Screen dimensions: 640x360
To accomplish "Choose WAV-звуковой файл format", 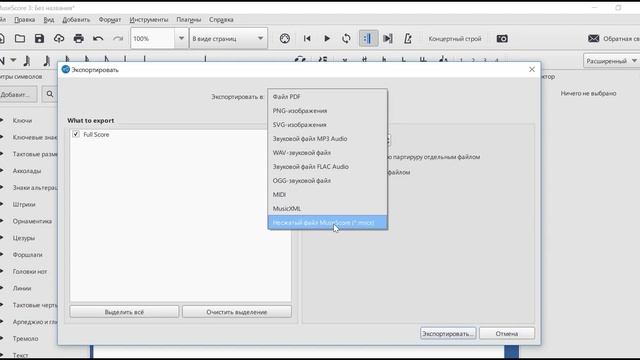I will (x=328, y=152).
